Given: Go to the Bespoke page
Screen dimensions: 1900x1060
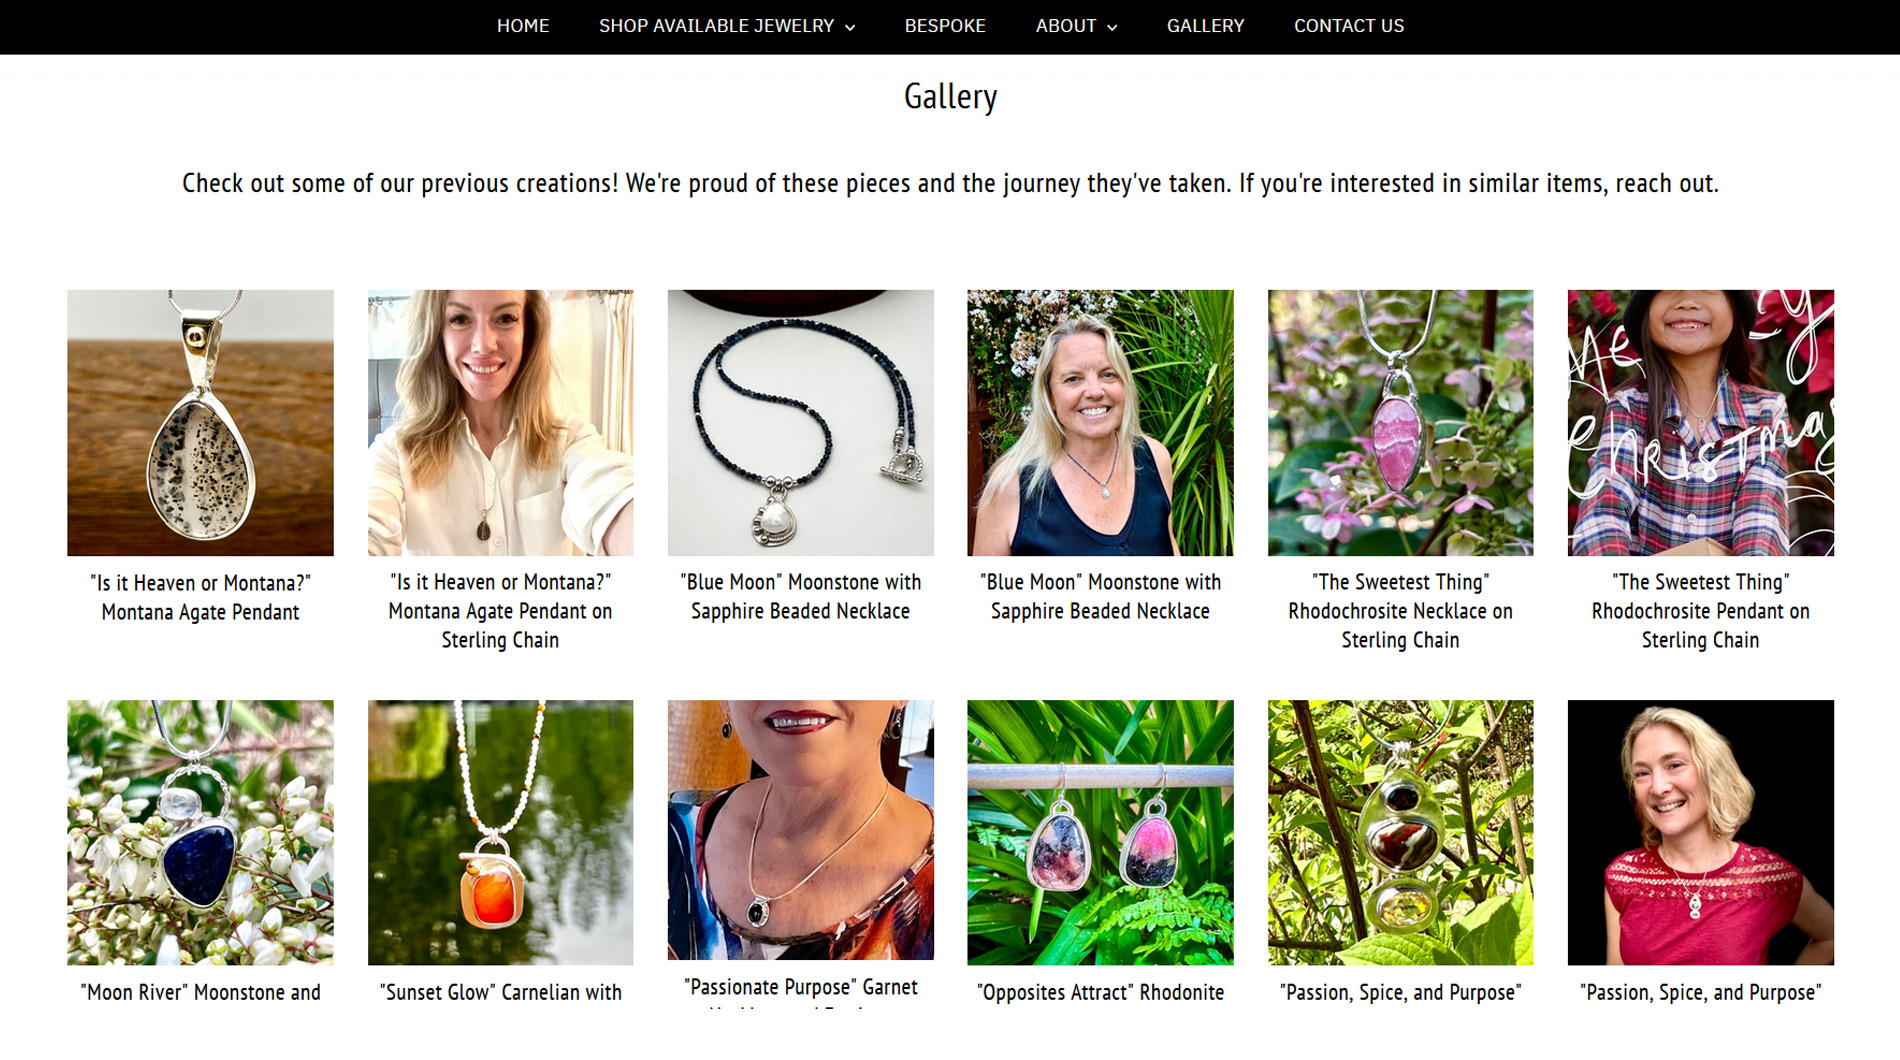Looking at the screenshot, I should point(944,26).
